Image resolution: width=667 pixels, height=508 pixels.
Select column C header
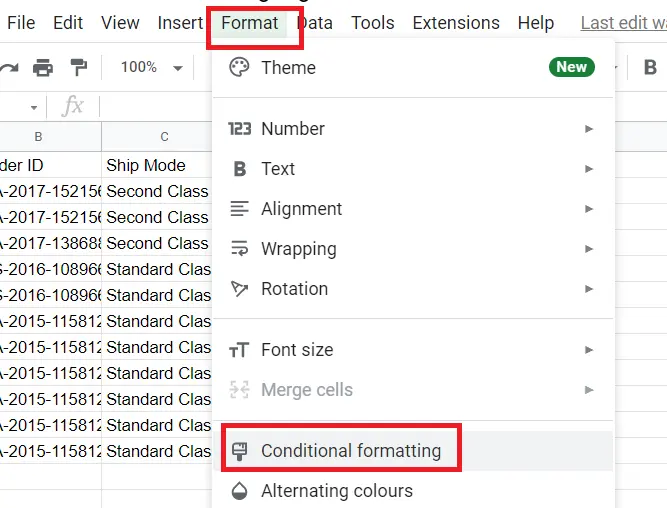point(164,137)
